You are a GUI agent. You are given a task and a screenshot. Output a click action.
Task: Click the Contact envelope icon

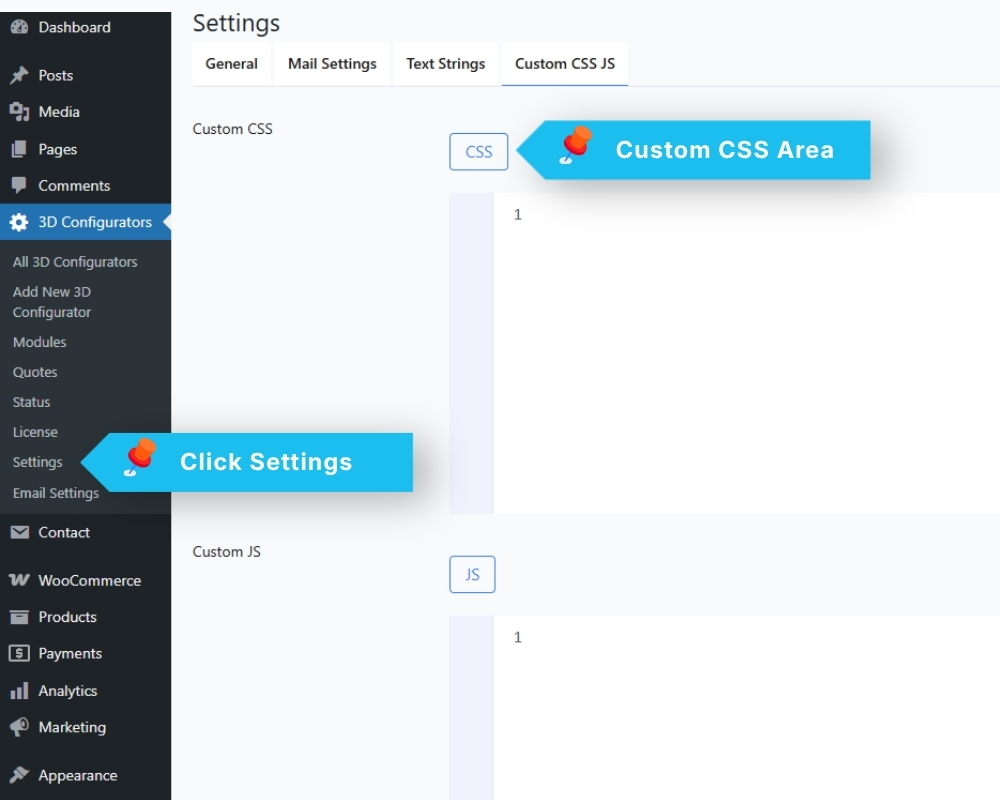[19, 532]
